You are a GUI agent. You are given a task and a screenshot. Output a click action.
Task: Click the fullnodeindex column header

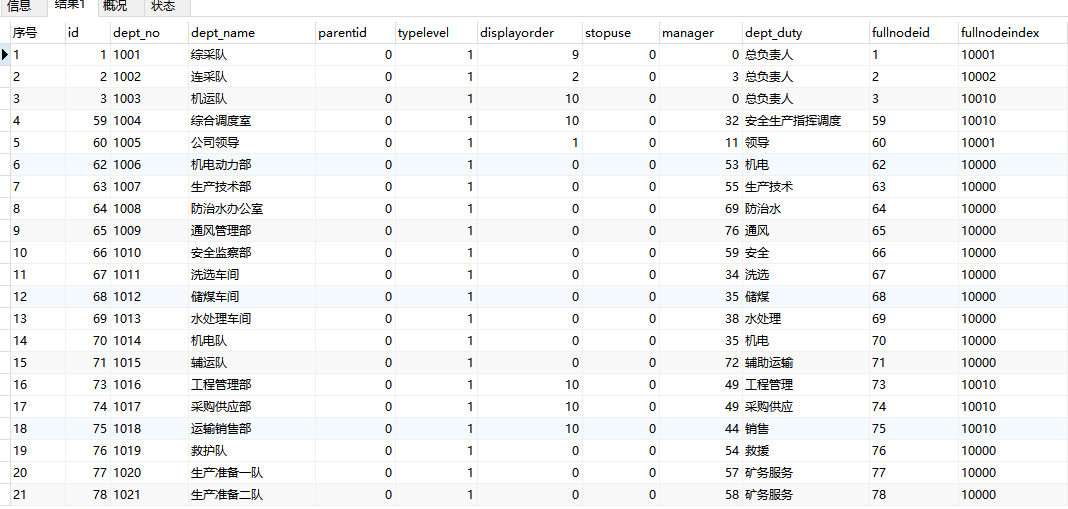click(x=1012, y=33)
